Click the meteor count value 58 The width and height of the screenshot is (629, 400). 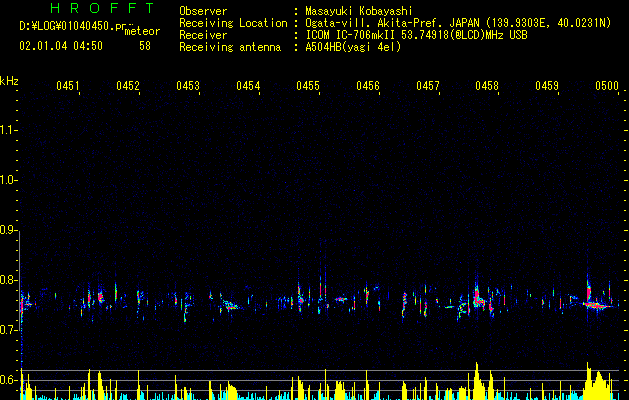pyautogui.click(x=145, y=46)
